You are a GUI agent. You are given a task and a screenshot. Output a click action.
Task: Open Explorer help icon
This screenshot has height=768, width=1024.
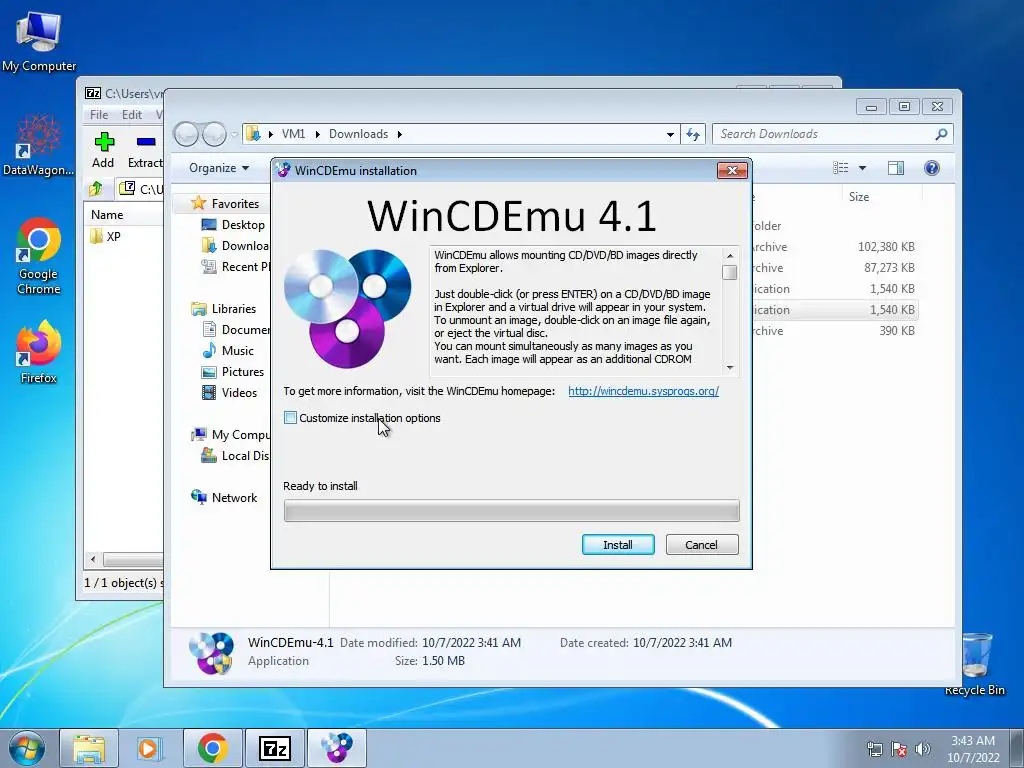point(932,168)
